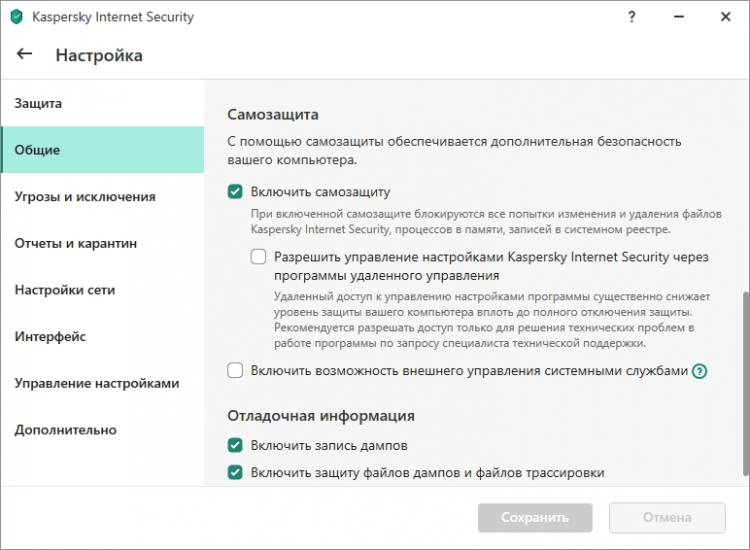This screenshot has width=750, height=550.
Task: Open help via the question mark icon
Action: 632,17
